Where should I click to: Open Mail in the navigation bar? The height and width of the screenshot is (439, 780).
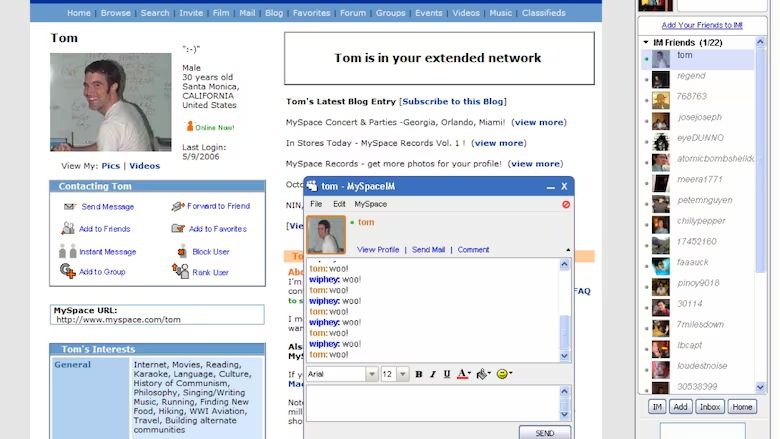(x=247, y=13)
